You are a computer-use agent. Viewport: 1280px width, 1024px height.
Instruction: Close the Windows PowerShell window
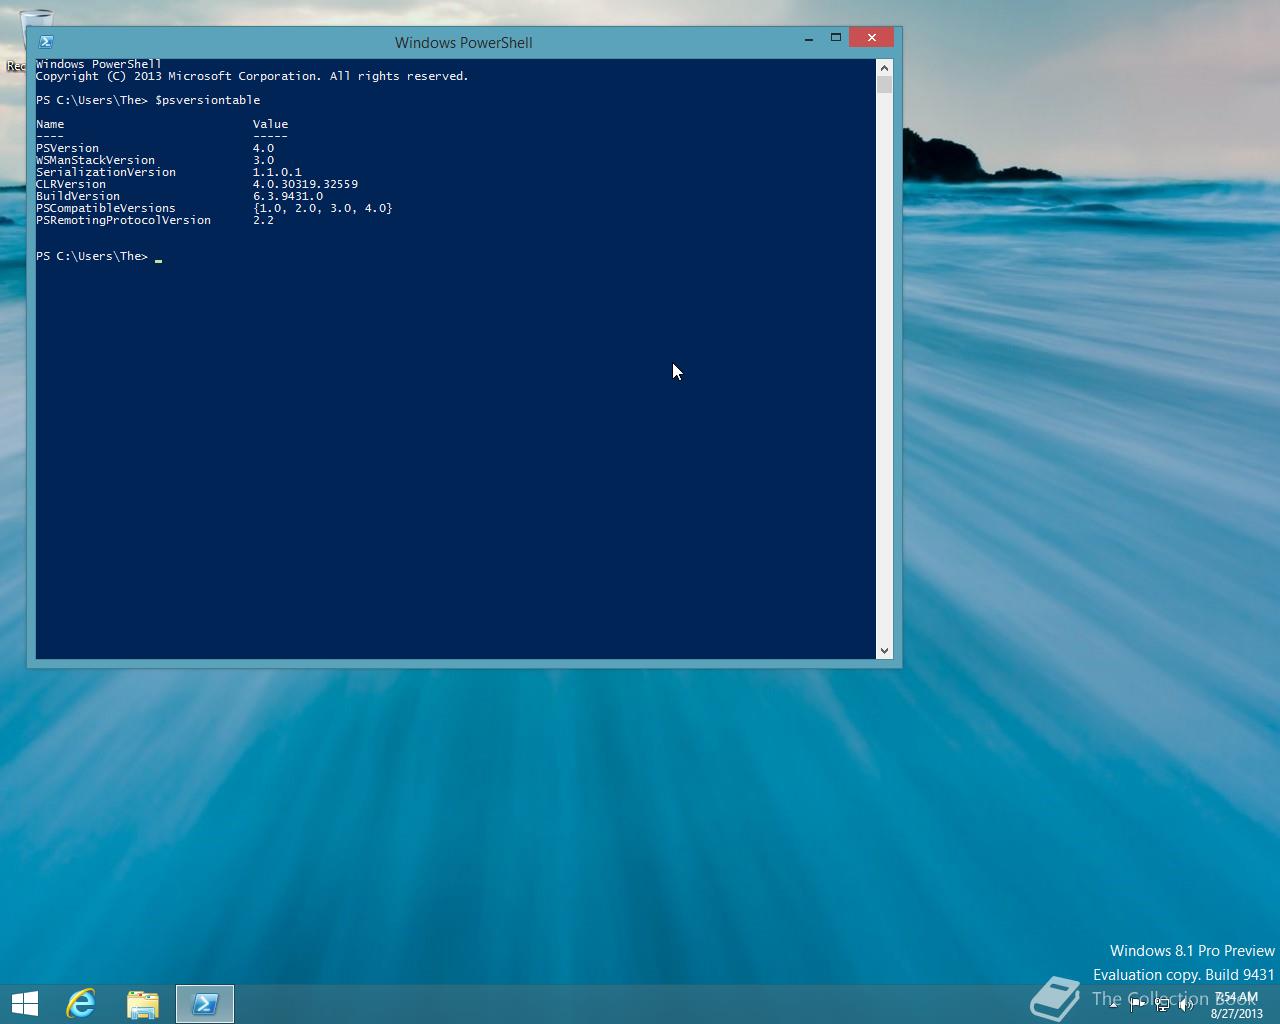click(872, 37)
